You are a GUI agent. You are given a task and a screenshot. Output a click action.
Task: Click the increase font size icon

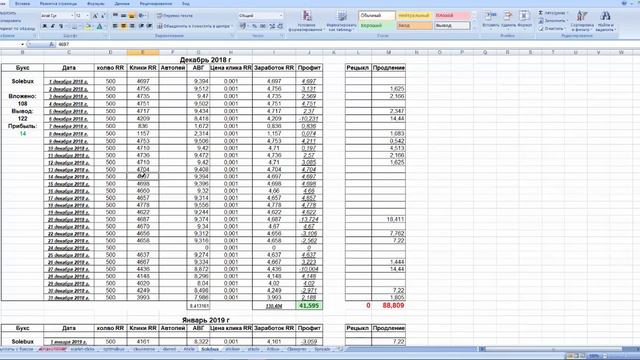(x=95, y=16)
